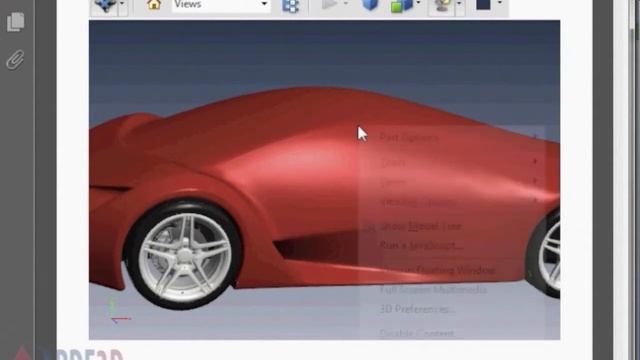Image resolution: width=640 pixels, height=360 pixels.
Task: Click the Model Render Mode icon
Action: [x=401, y=6]
